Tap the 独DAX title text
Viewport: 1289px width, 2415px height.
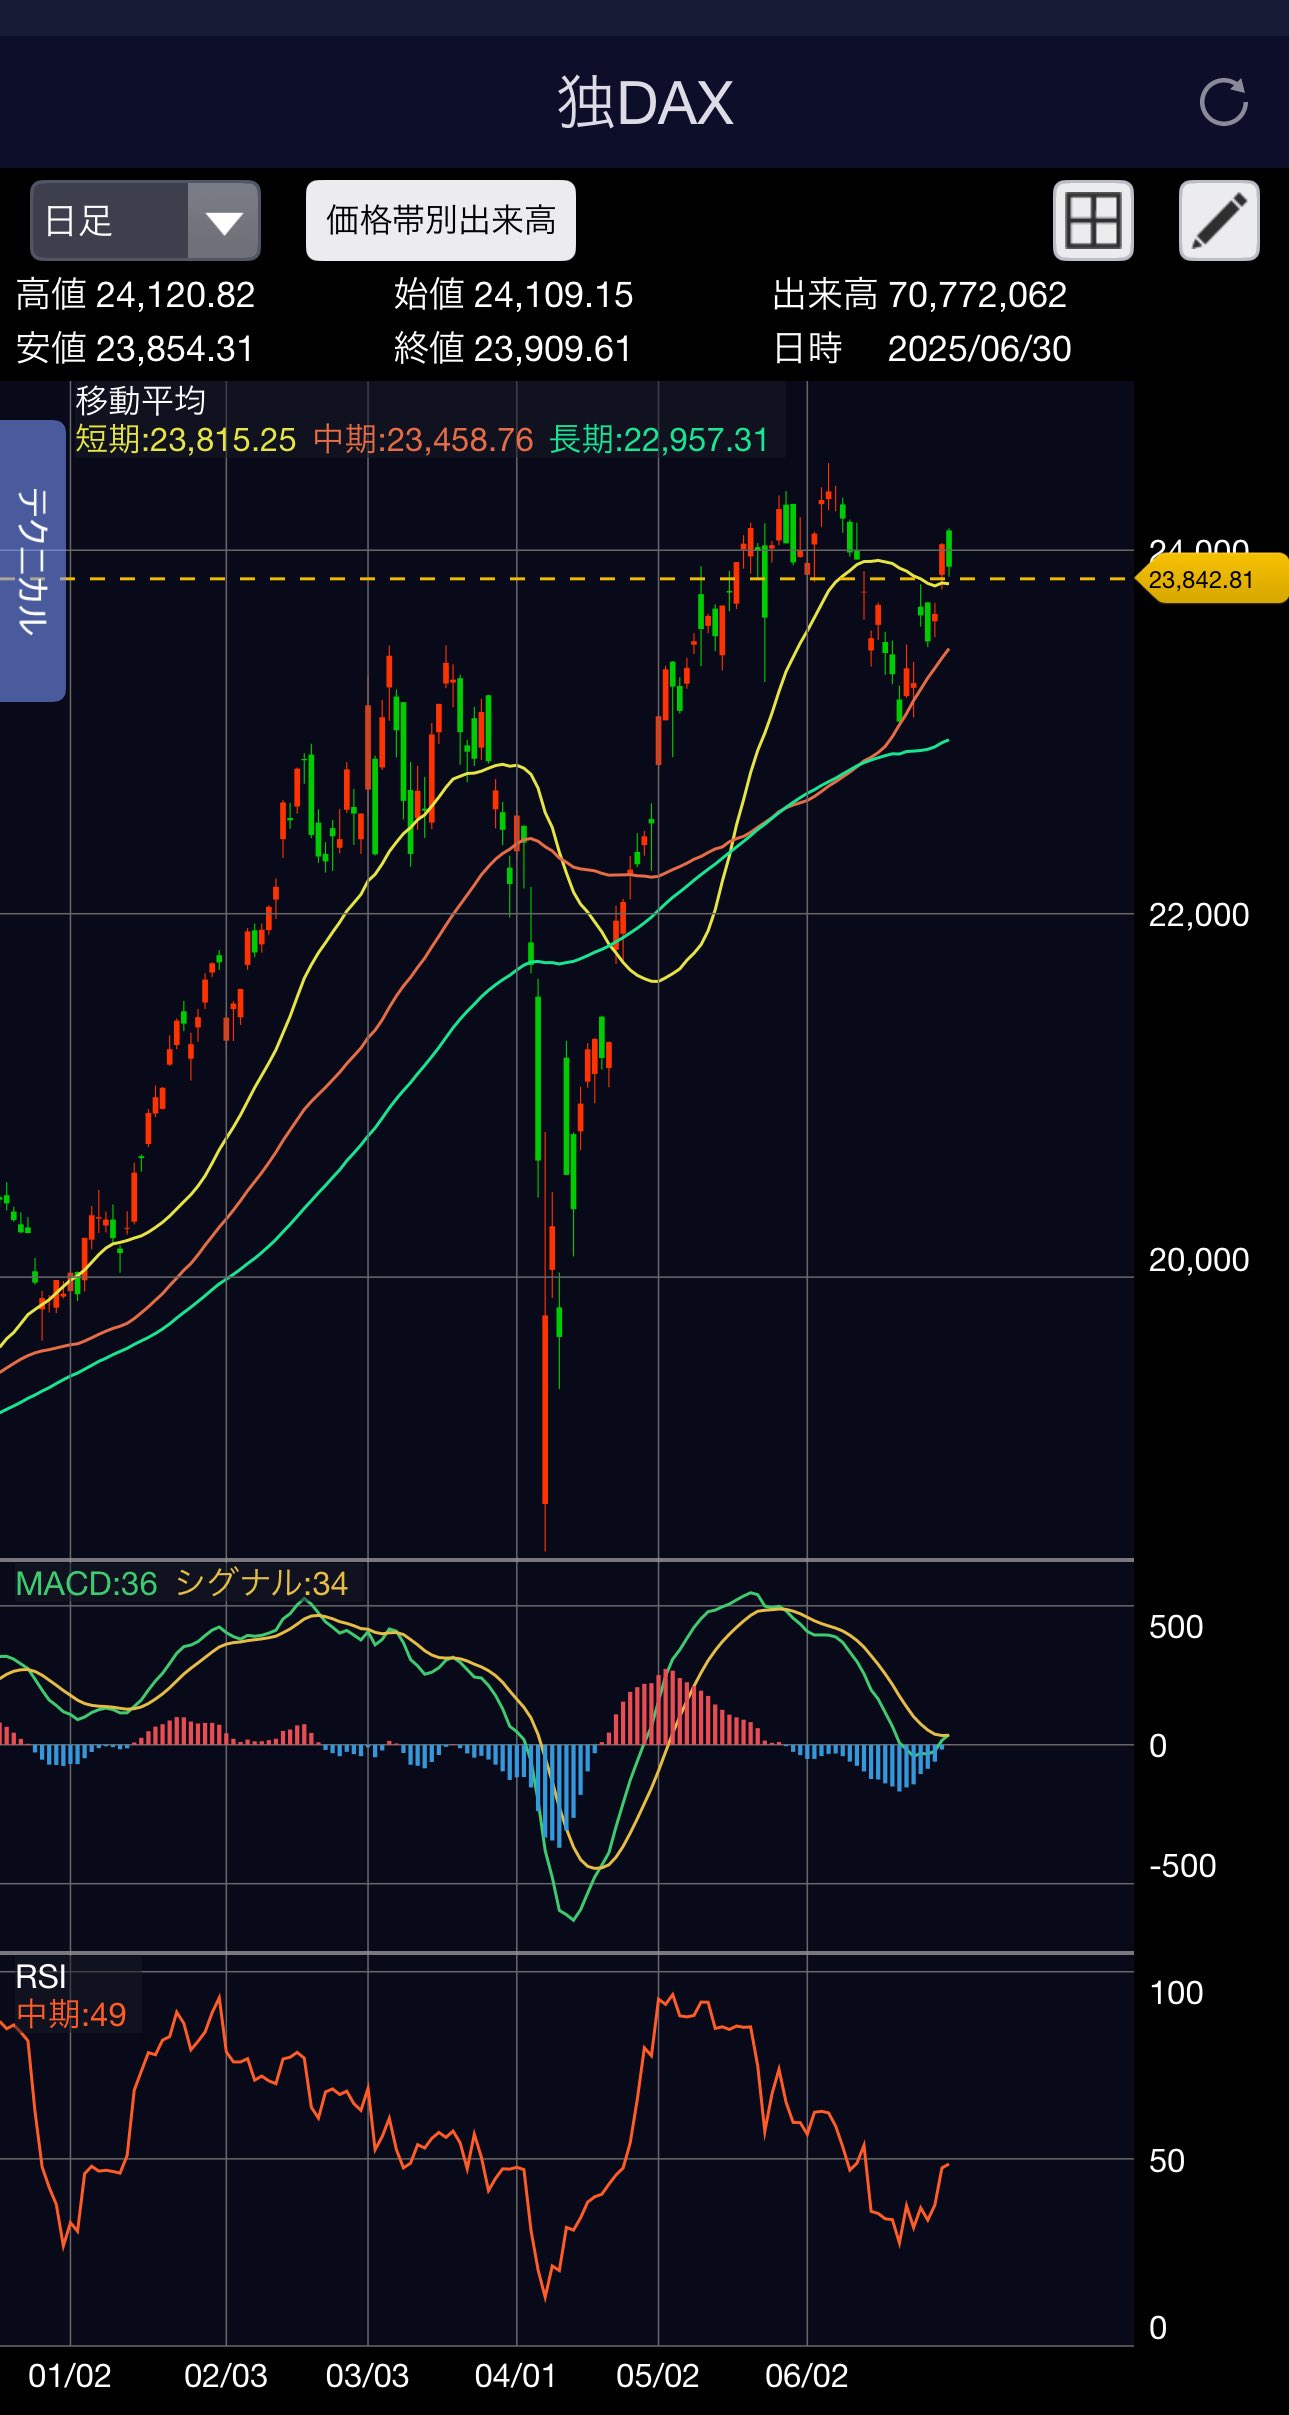pos(645,102)
